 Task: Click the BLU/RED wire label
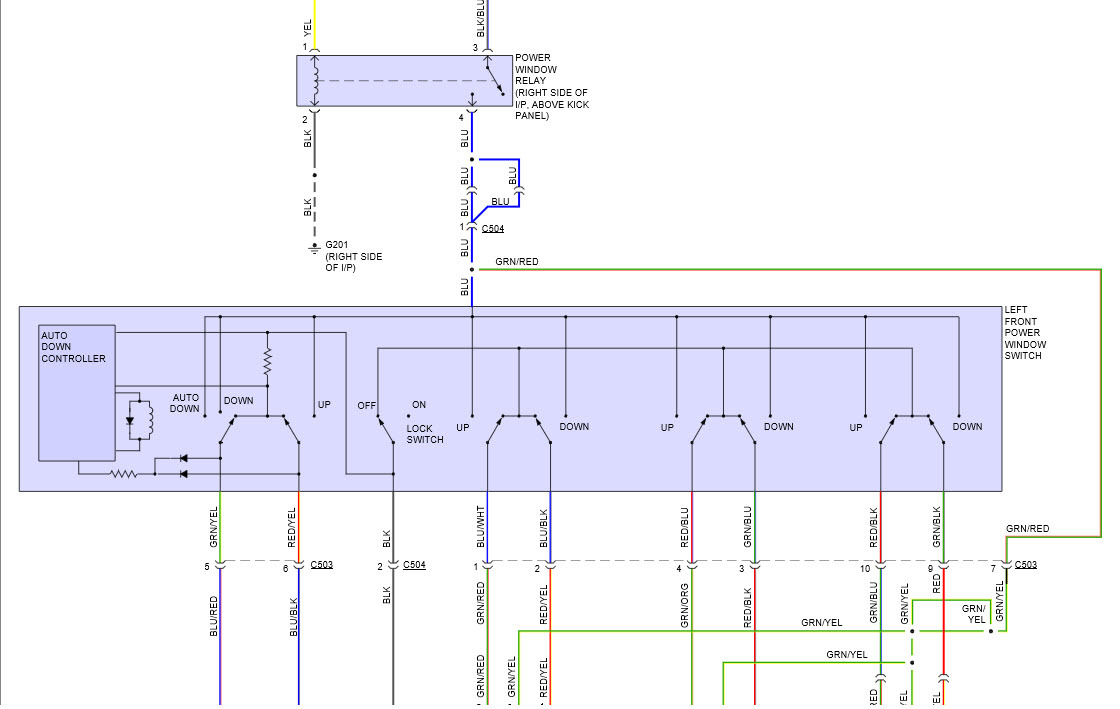(x=214, y=616)
